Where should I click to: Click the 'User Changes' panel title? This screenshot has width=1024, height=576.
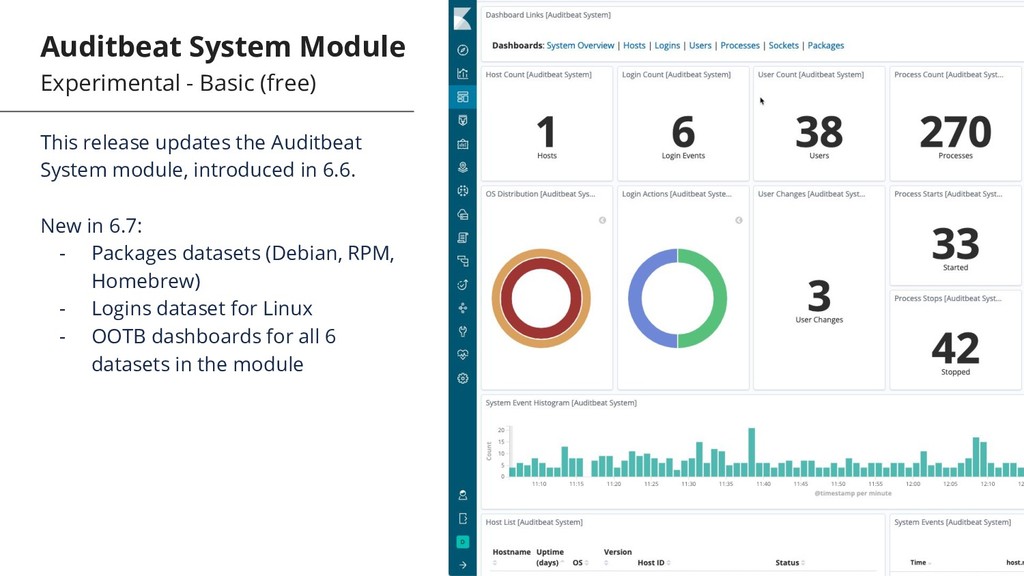(x=811, y=194)
